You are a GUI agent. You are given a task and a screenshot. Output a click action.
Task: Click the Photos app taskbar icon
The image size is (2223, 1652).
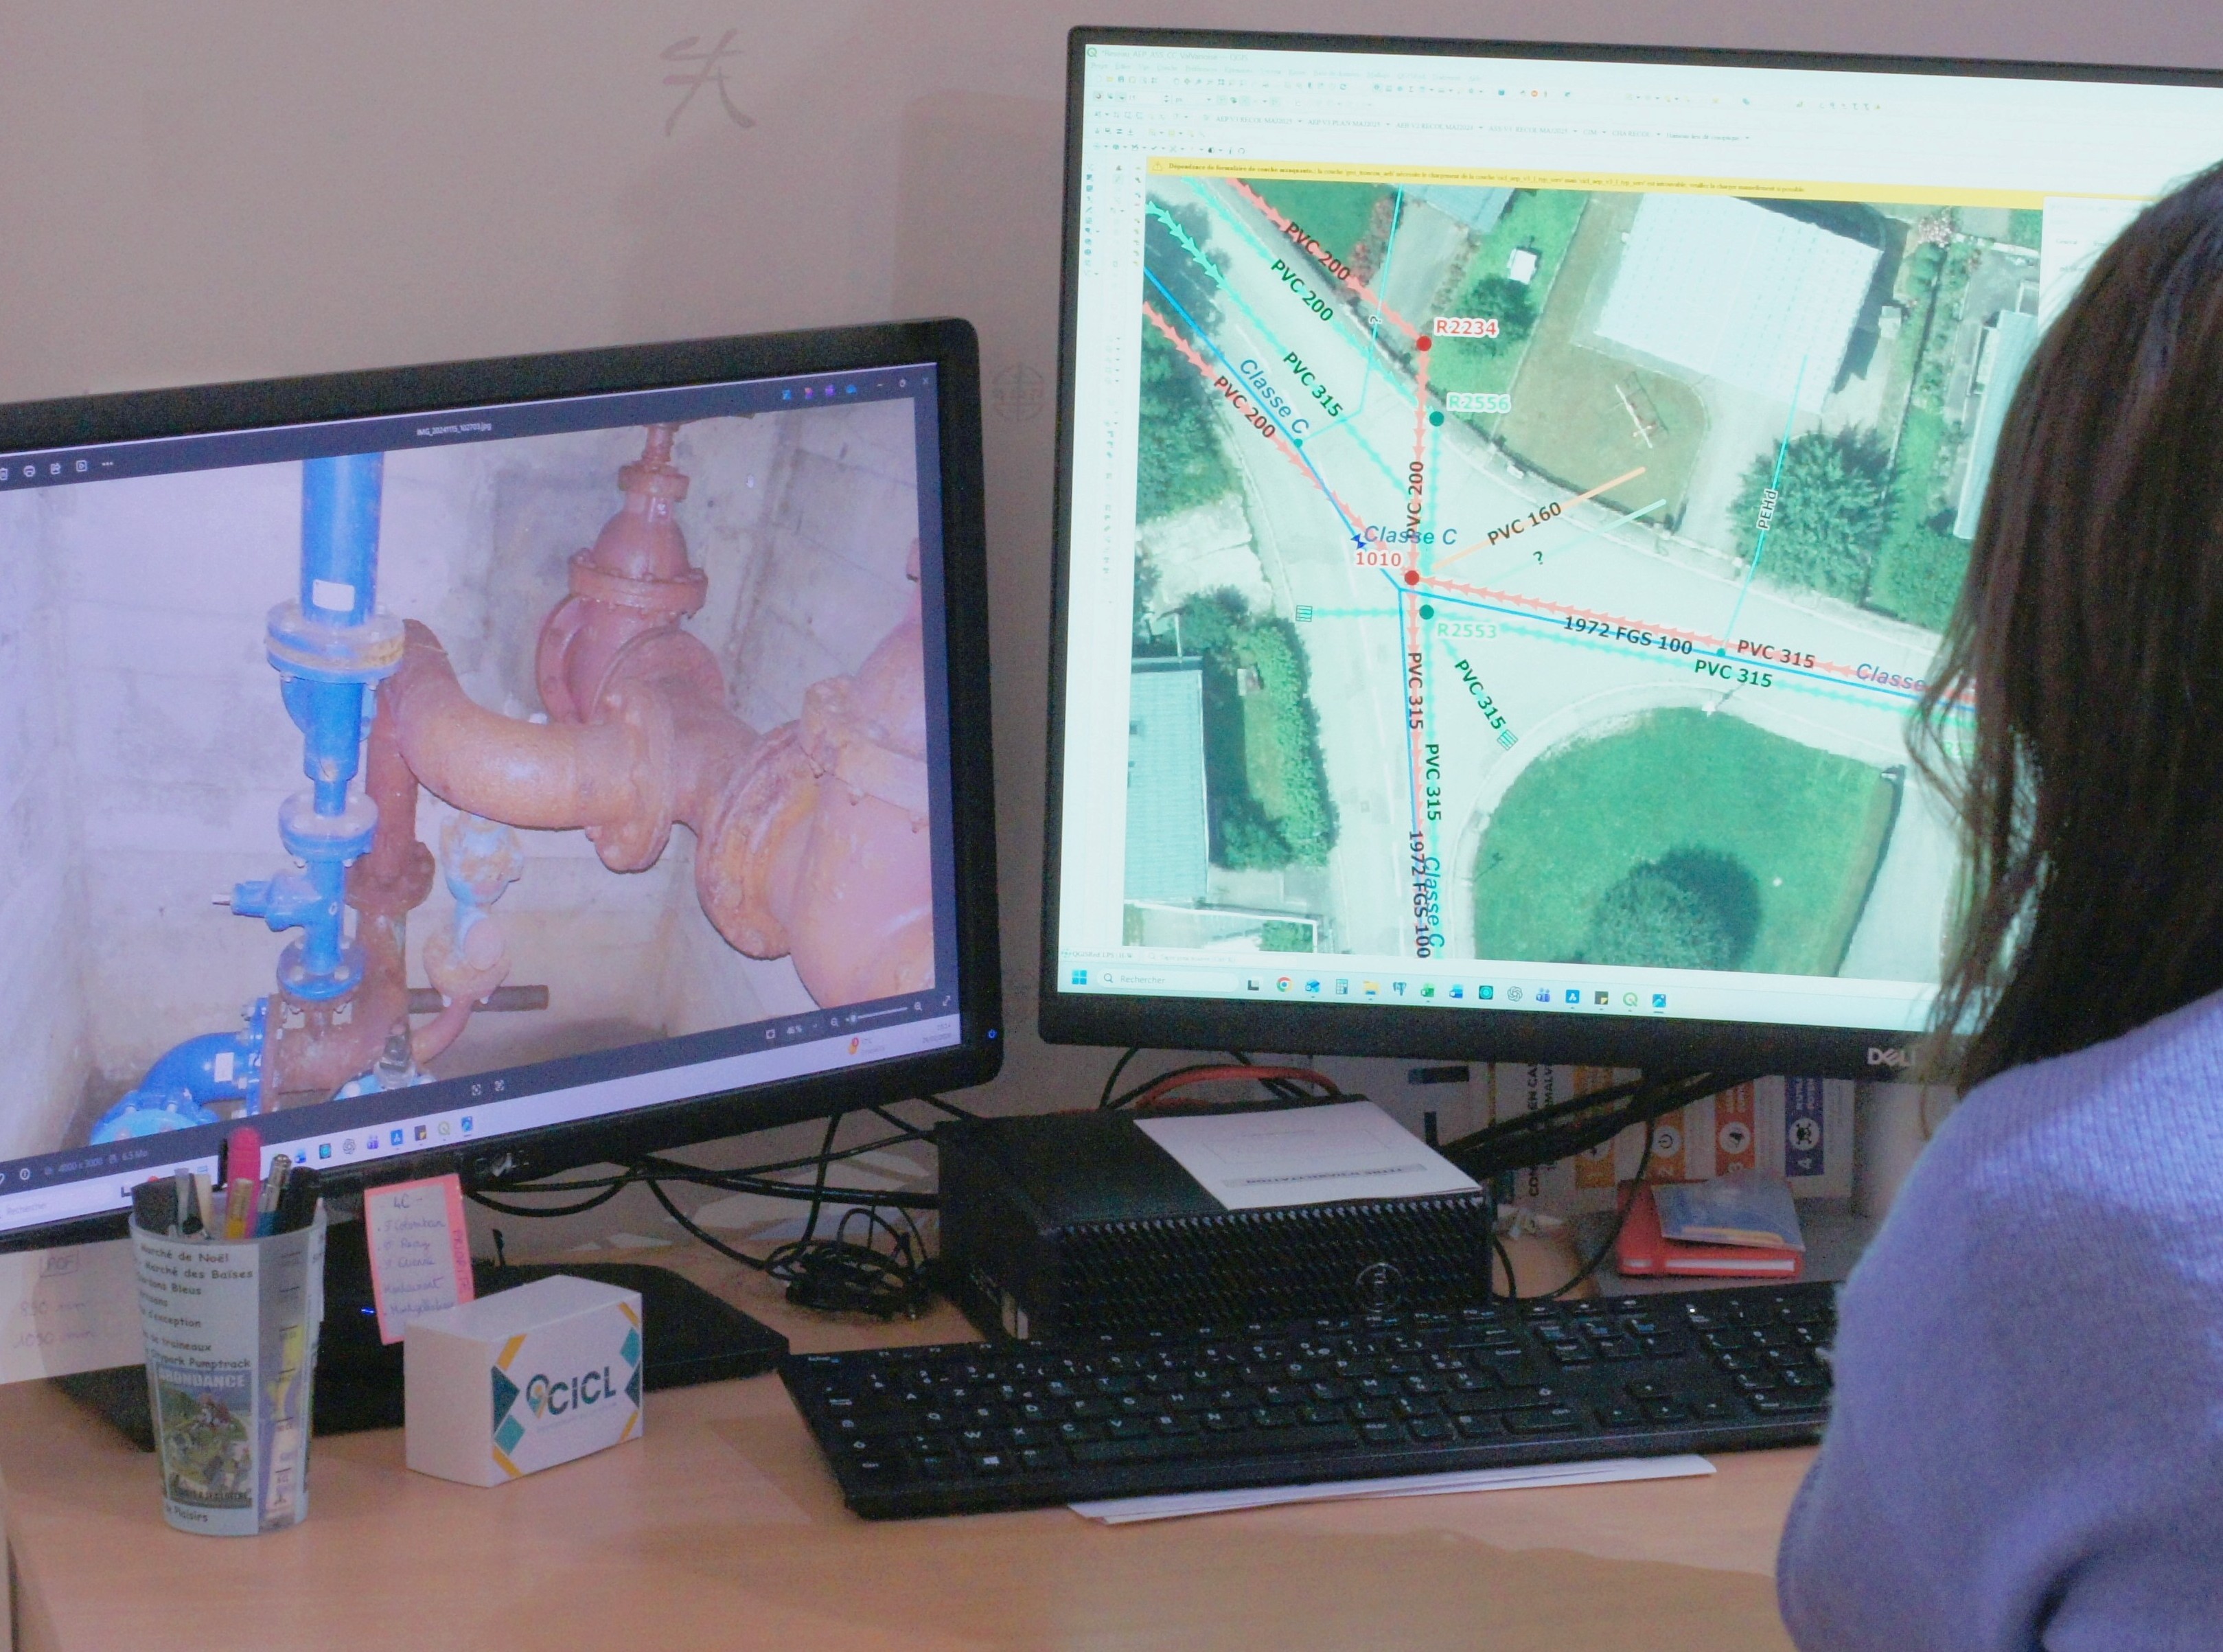(x=1660, y=1000)
